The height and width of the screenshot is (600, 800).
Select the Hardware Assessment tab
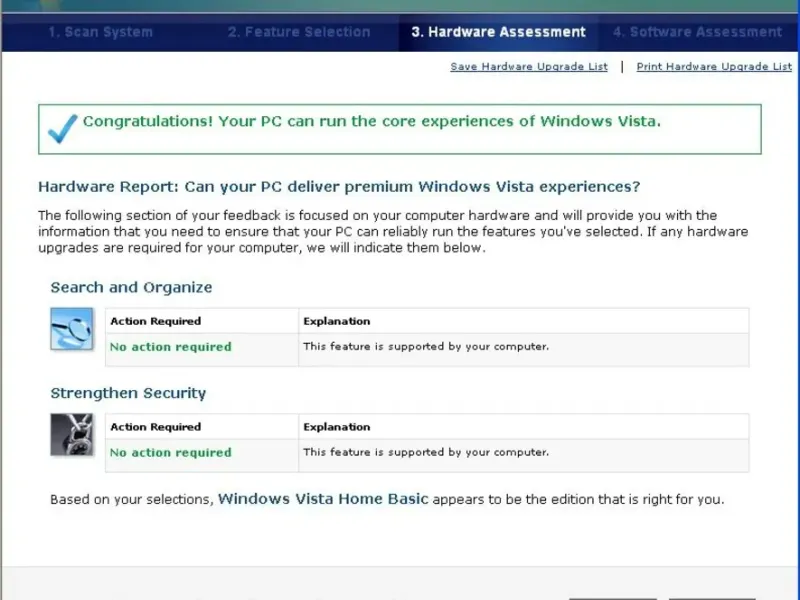(498, 32)
